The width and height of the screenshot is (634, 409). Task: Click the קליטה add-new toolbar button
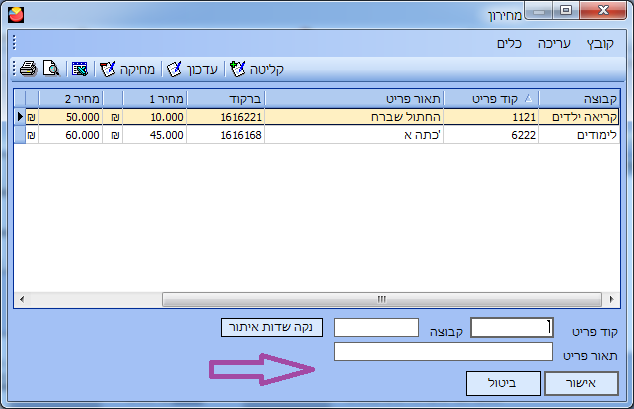pos(257,69)
